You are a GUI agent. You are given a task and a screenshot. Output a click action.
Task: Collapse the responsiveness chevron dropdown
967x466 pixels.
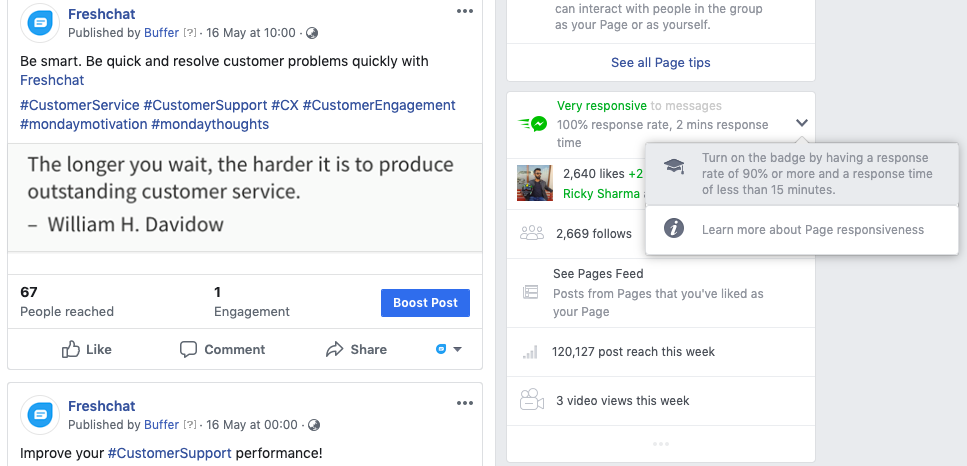802,123
